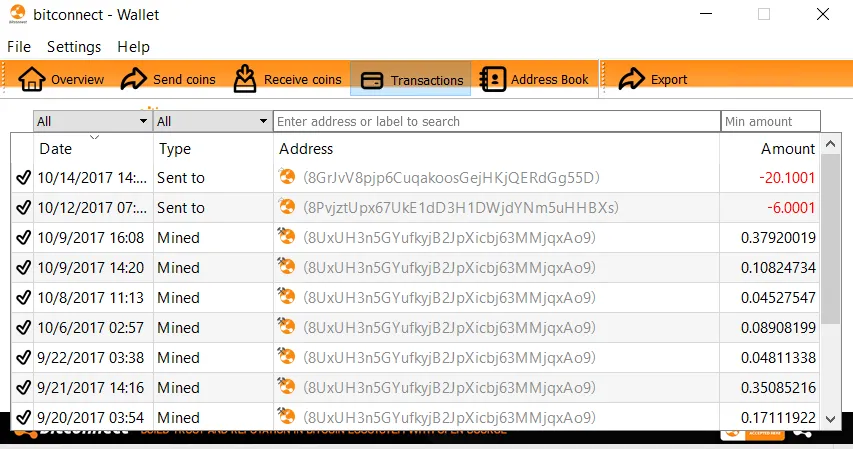Click the address or label search field

497,121
